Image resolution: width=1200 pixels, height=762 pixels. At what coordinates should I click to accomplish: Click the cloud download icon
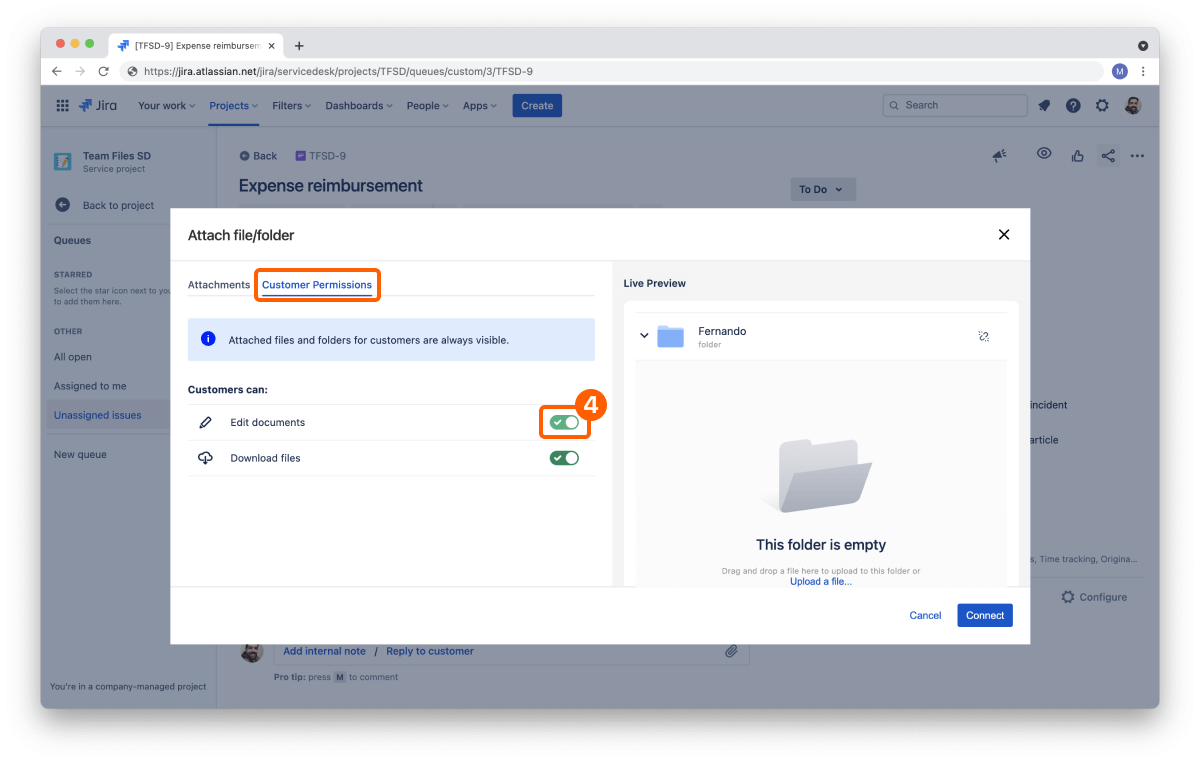(x=205, y=458)
